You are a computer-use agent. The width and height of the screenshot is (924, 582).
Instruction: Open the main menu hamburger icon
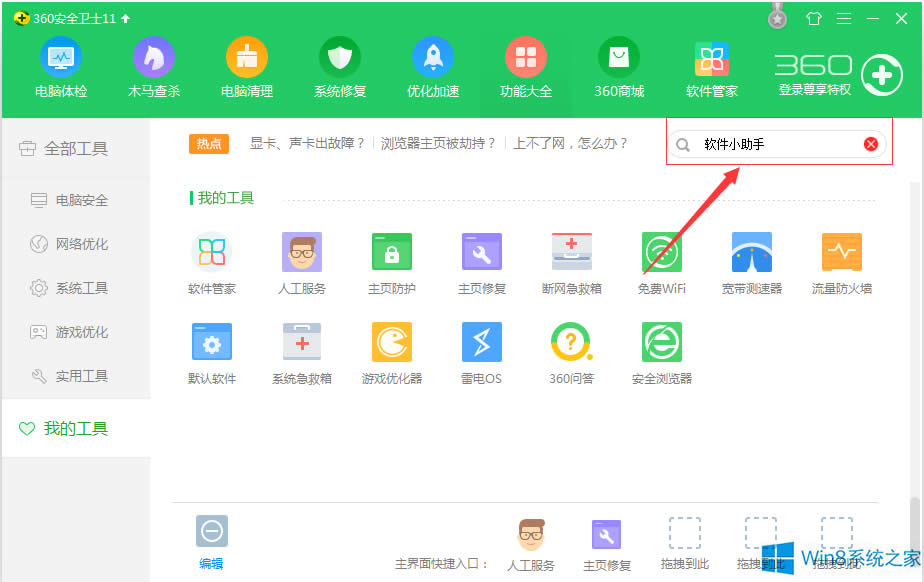(x=844, y=19)
